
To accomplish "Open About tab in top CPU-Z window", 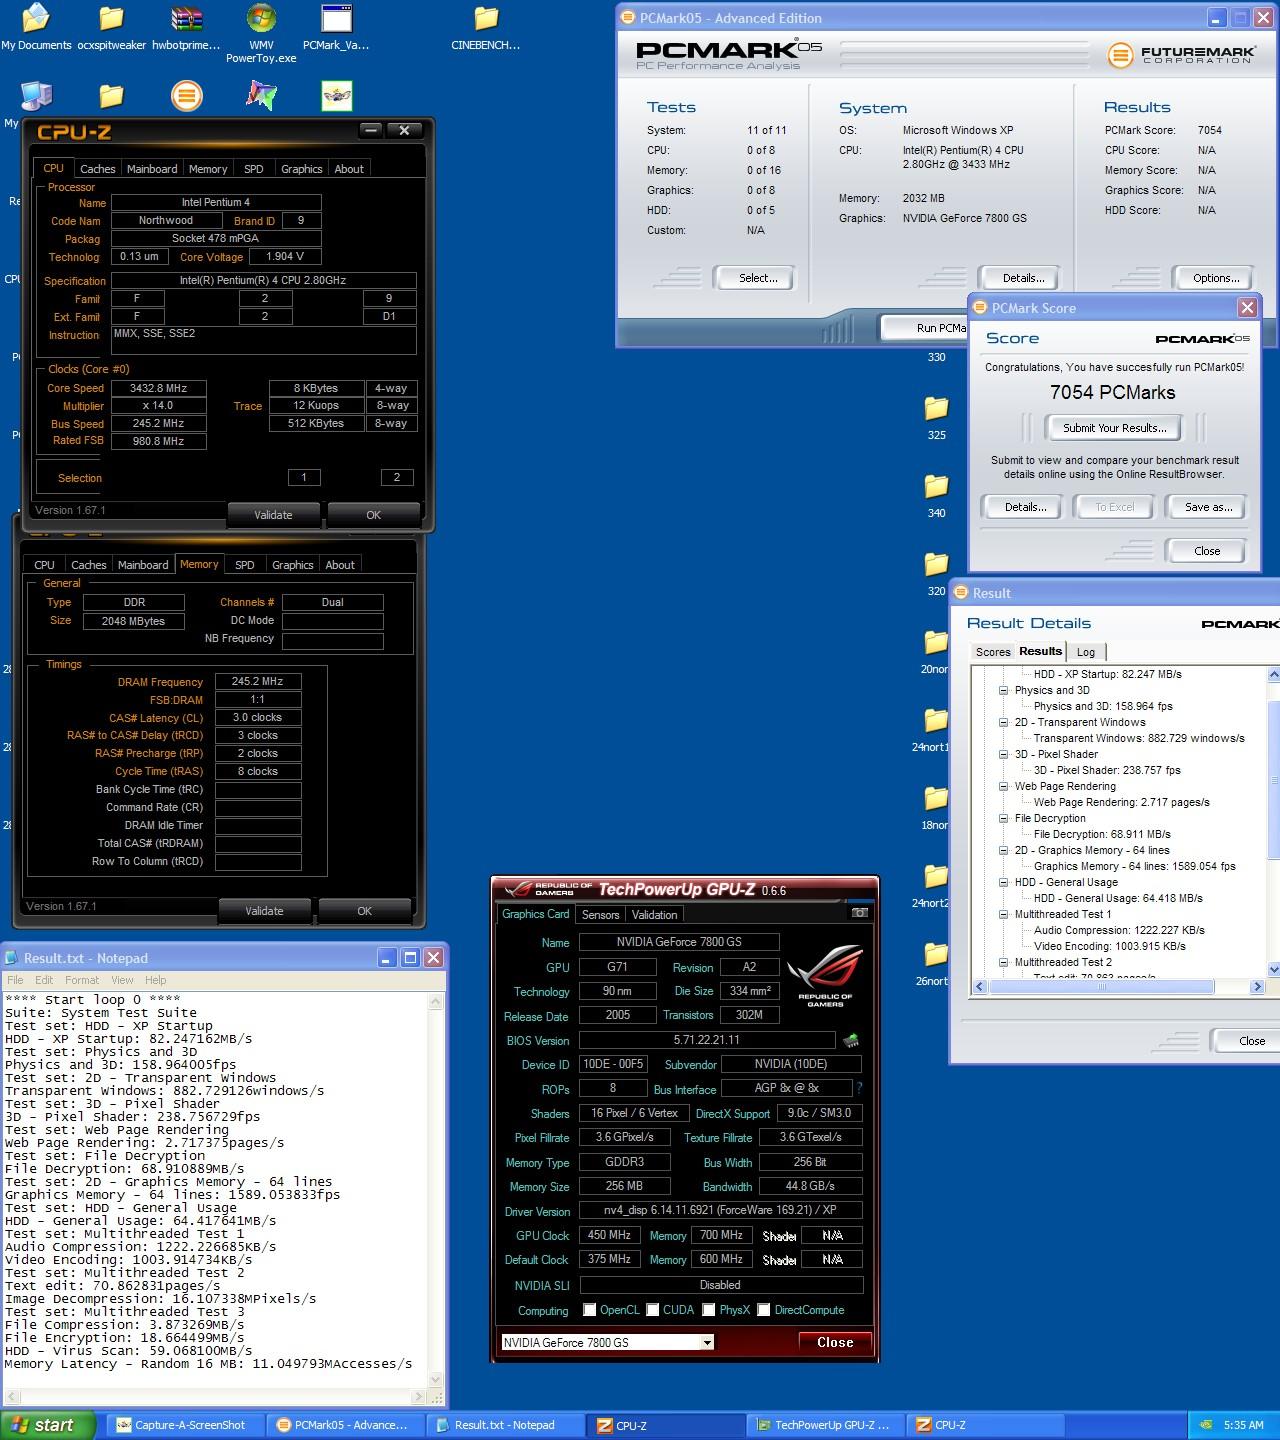I will click(x=349, y=169).
